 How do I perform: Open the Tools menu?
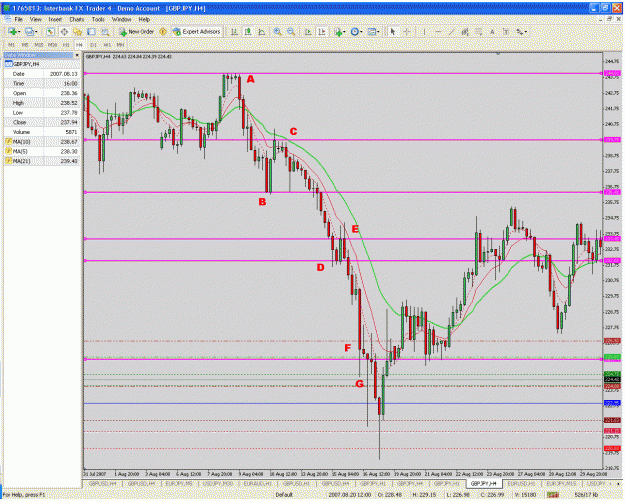click(x=98, y=19)
